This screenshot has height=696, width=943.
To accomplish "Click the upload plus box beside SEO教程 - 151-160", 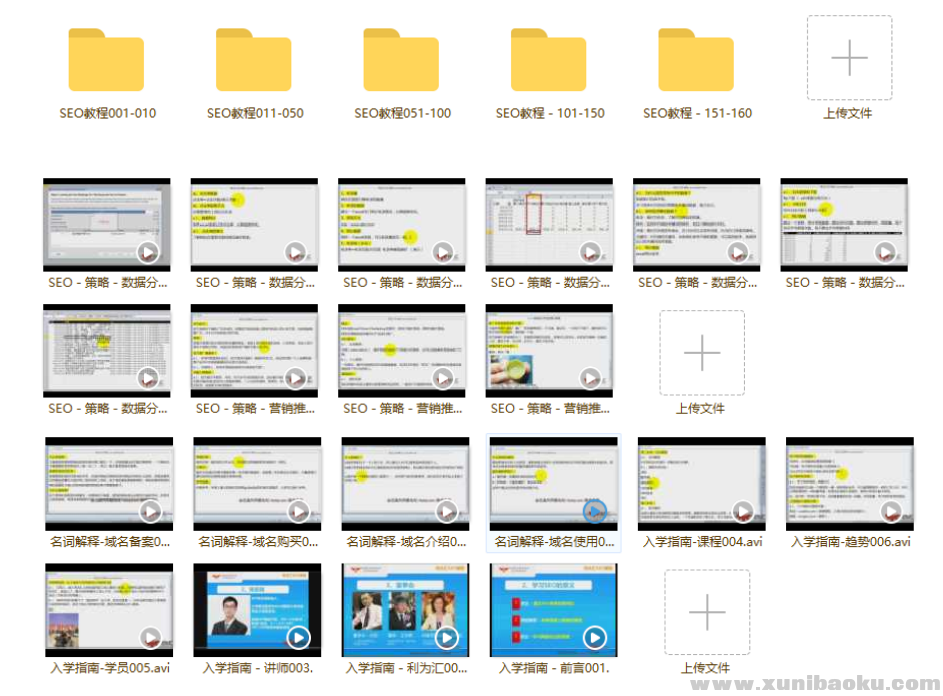I will 848,58.
